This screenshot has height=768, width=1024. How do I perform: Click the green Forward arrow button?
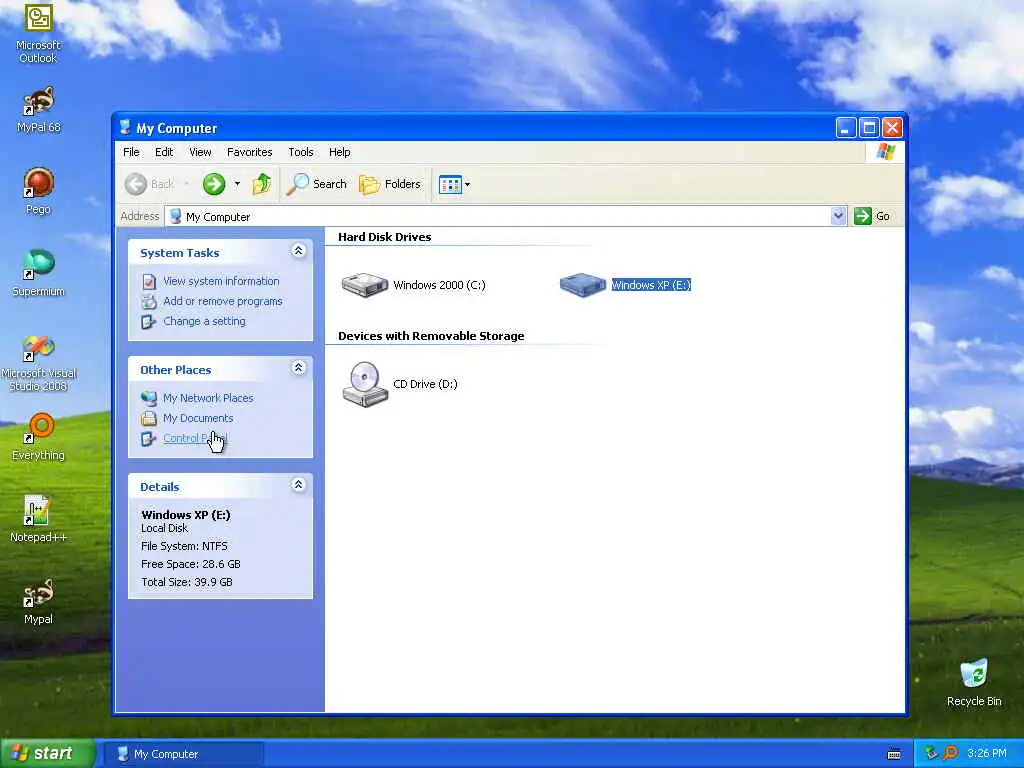click(214, 184)
